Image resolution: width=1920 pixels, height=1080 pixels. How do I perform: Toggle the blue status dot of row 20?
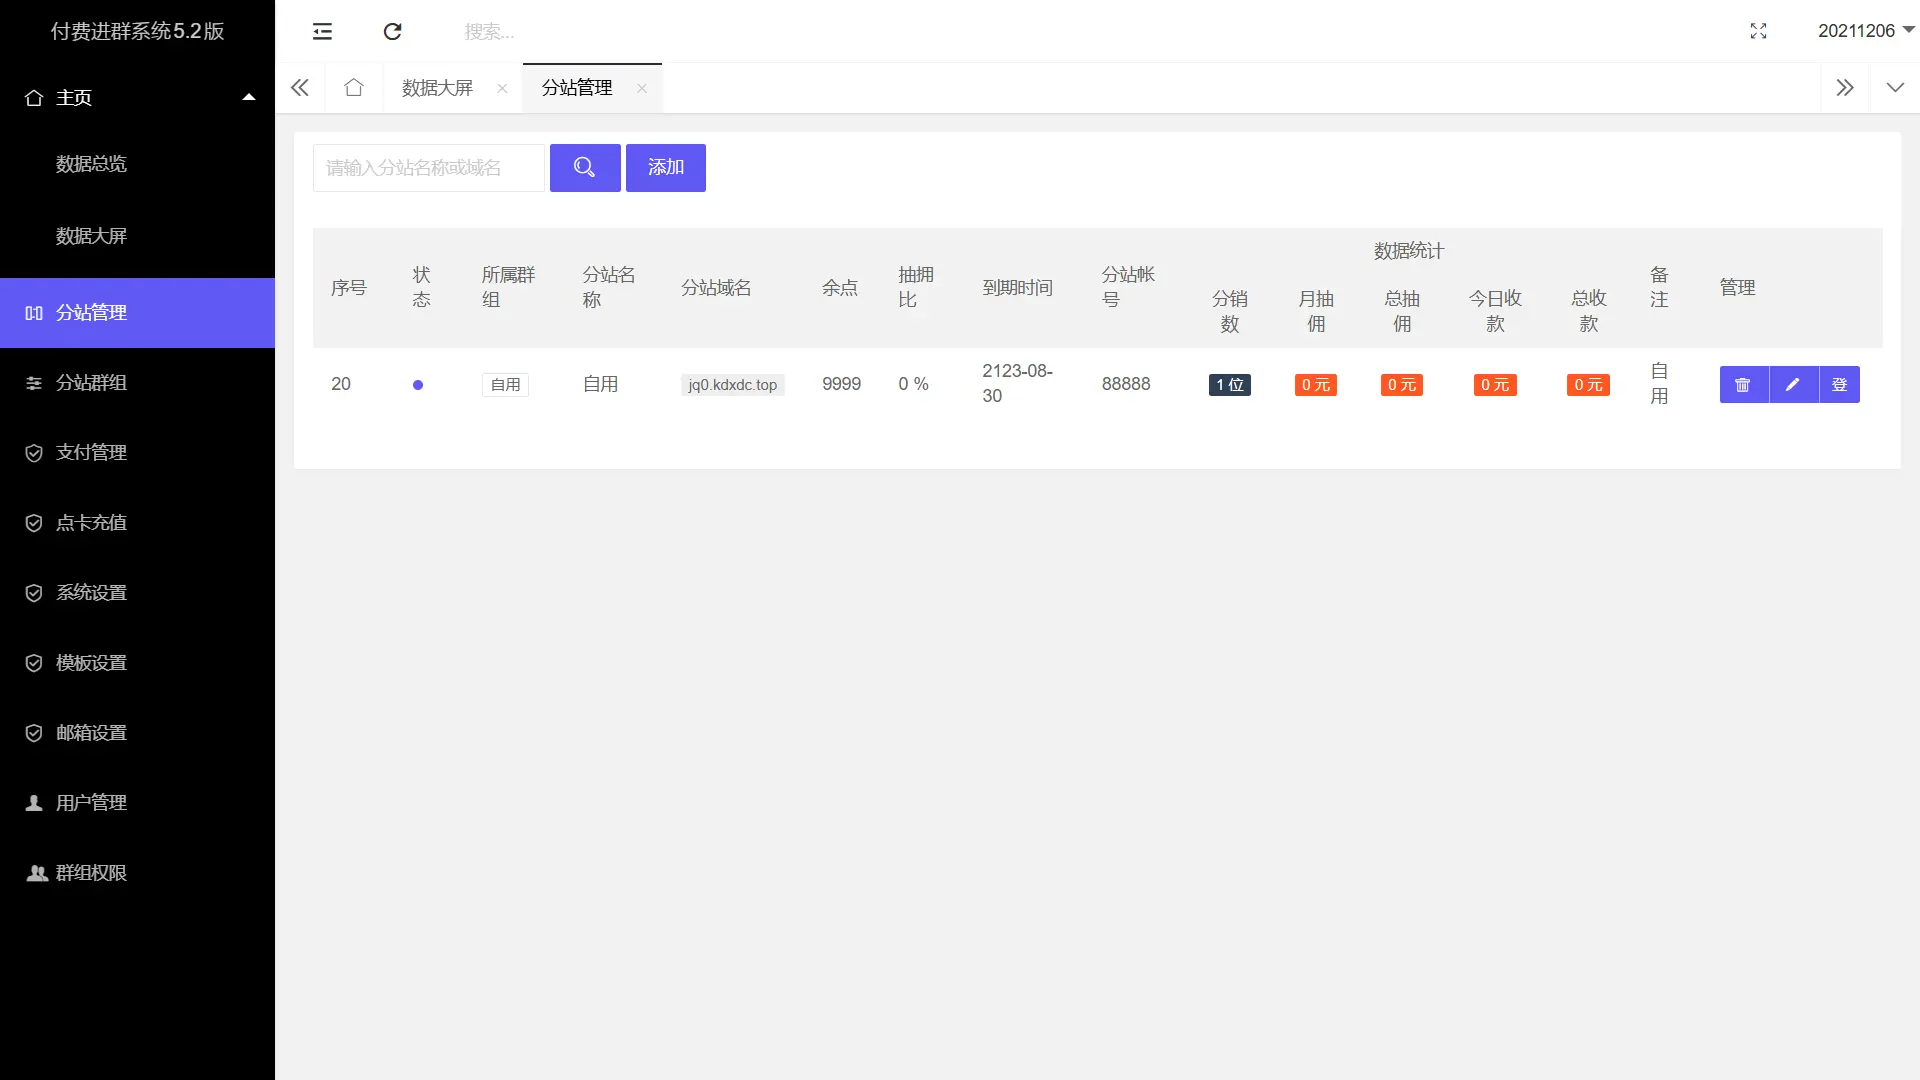(418, 385)
